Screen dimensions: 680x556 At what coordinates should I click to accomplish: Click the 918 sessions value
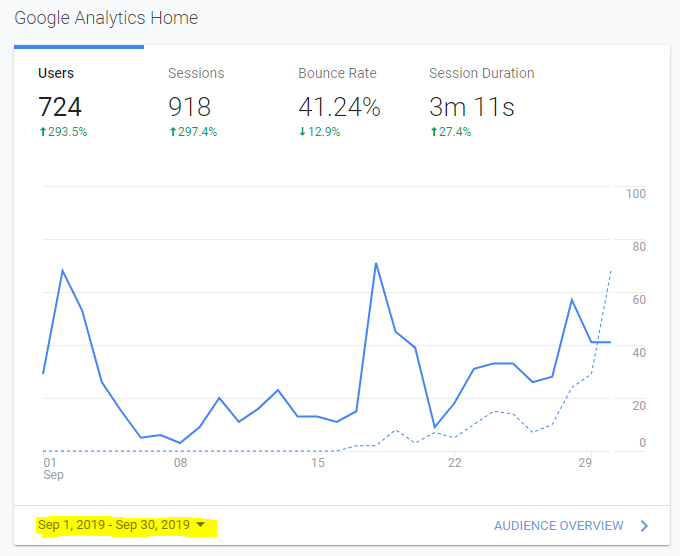(190, 107)
